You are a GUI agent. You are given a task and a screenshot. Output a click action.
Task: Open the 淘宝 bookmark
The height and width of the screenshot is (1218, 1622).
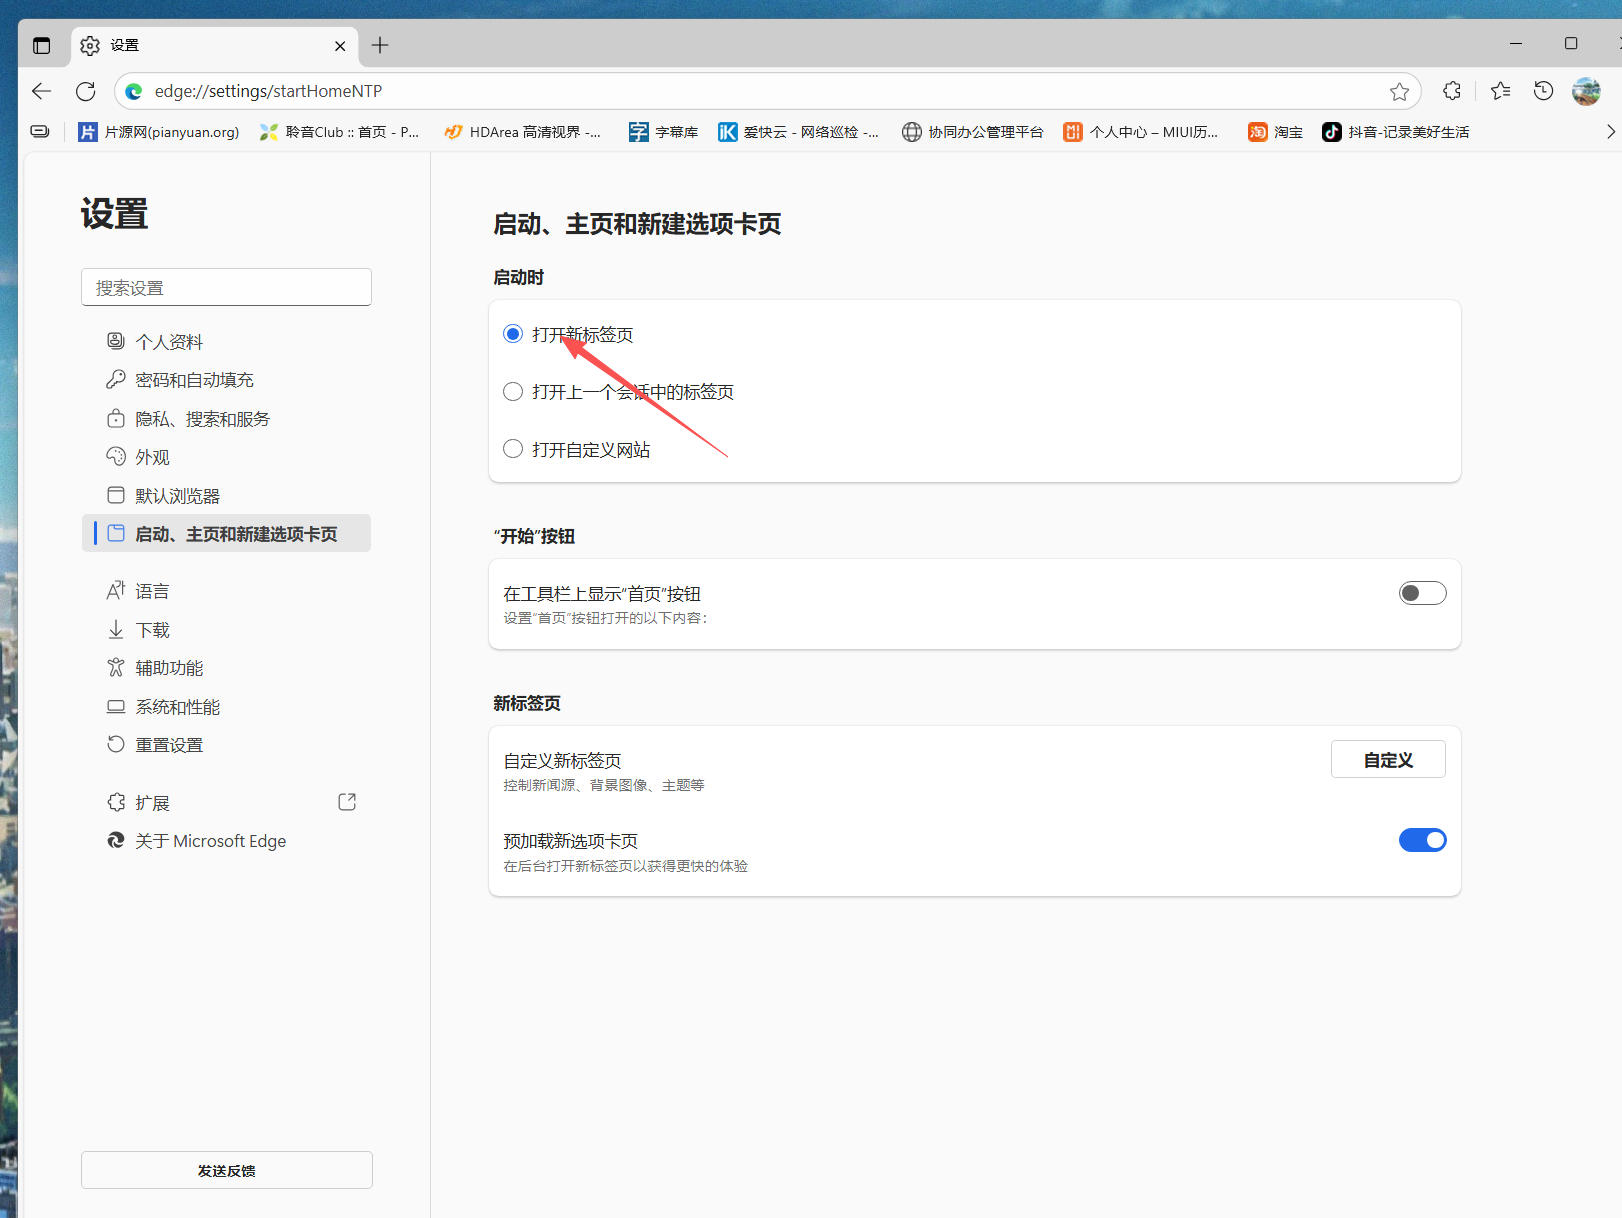(x=1275, y=132)
